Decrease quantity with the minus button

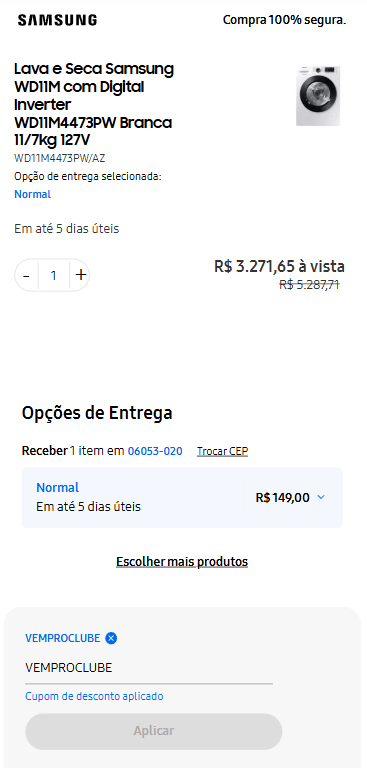click(x=26, y=275)
